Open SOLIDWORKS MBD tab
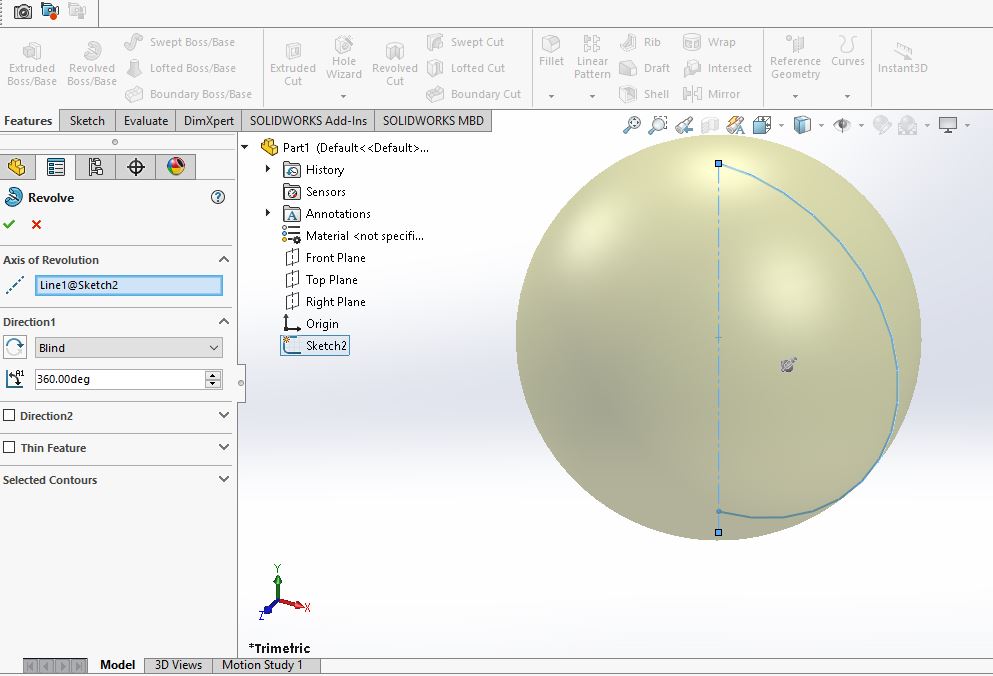 click(x=433, y=120)
